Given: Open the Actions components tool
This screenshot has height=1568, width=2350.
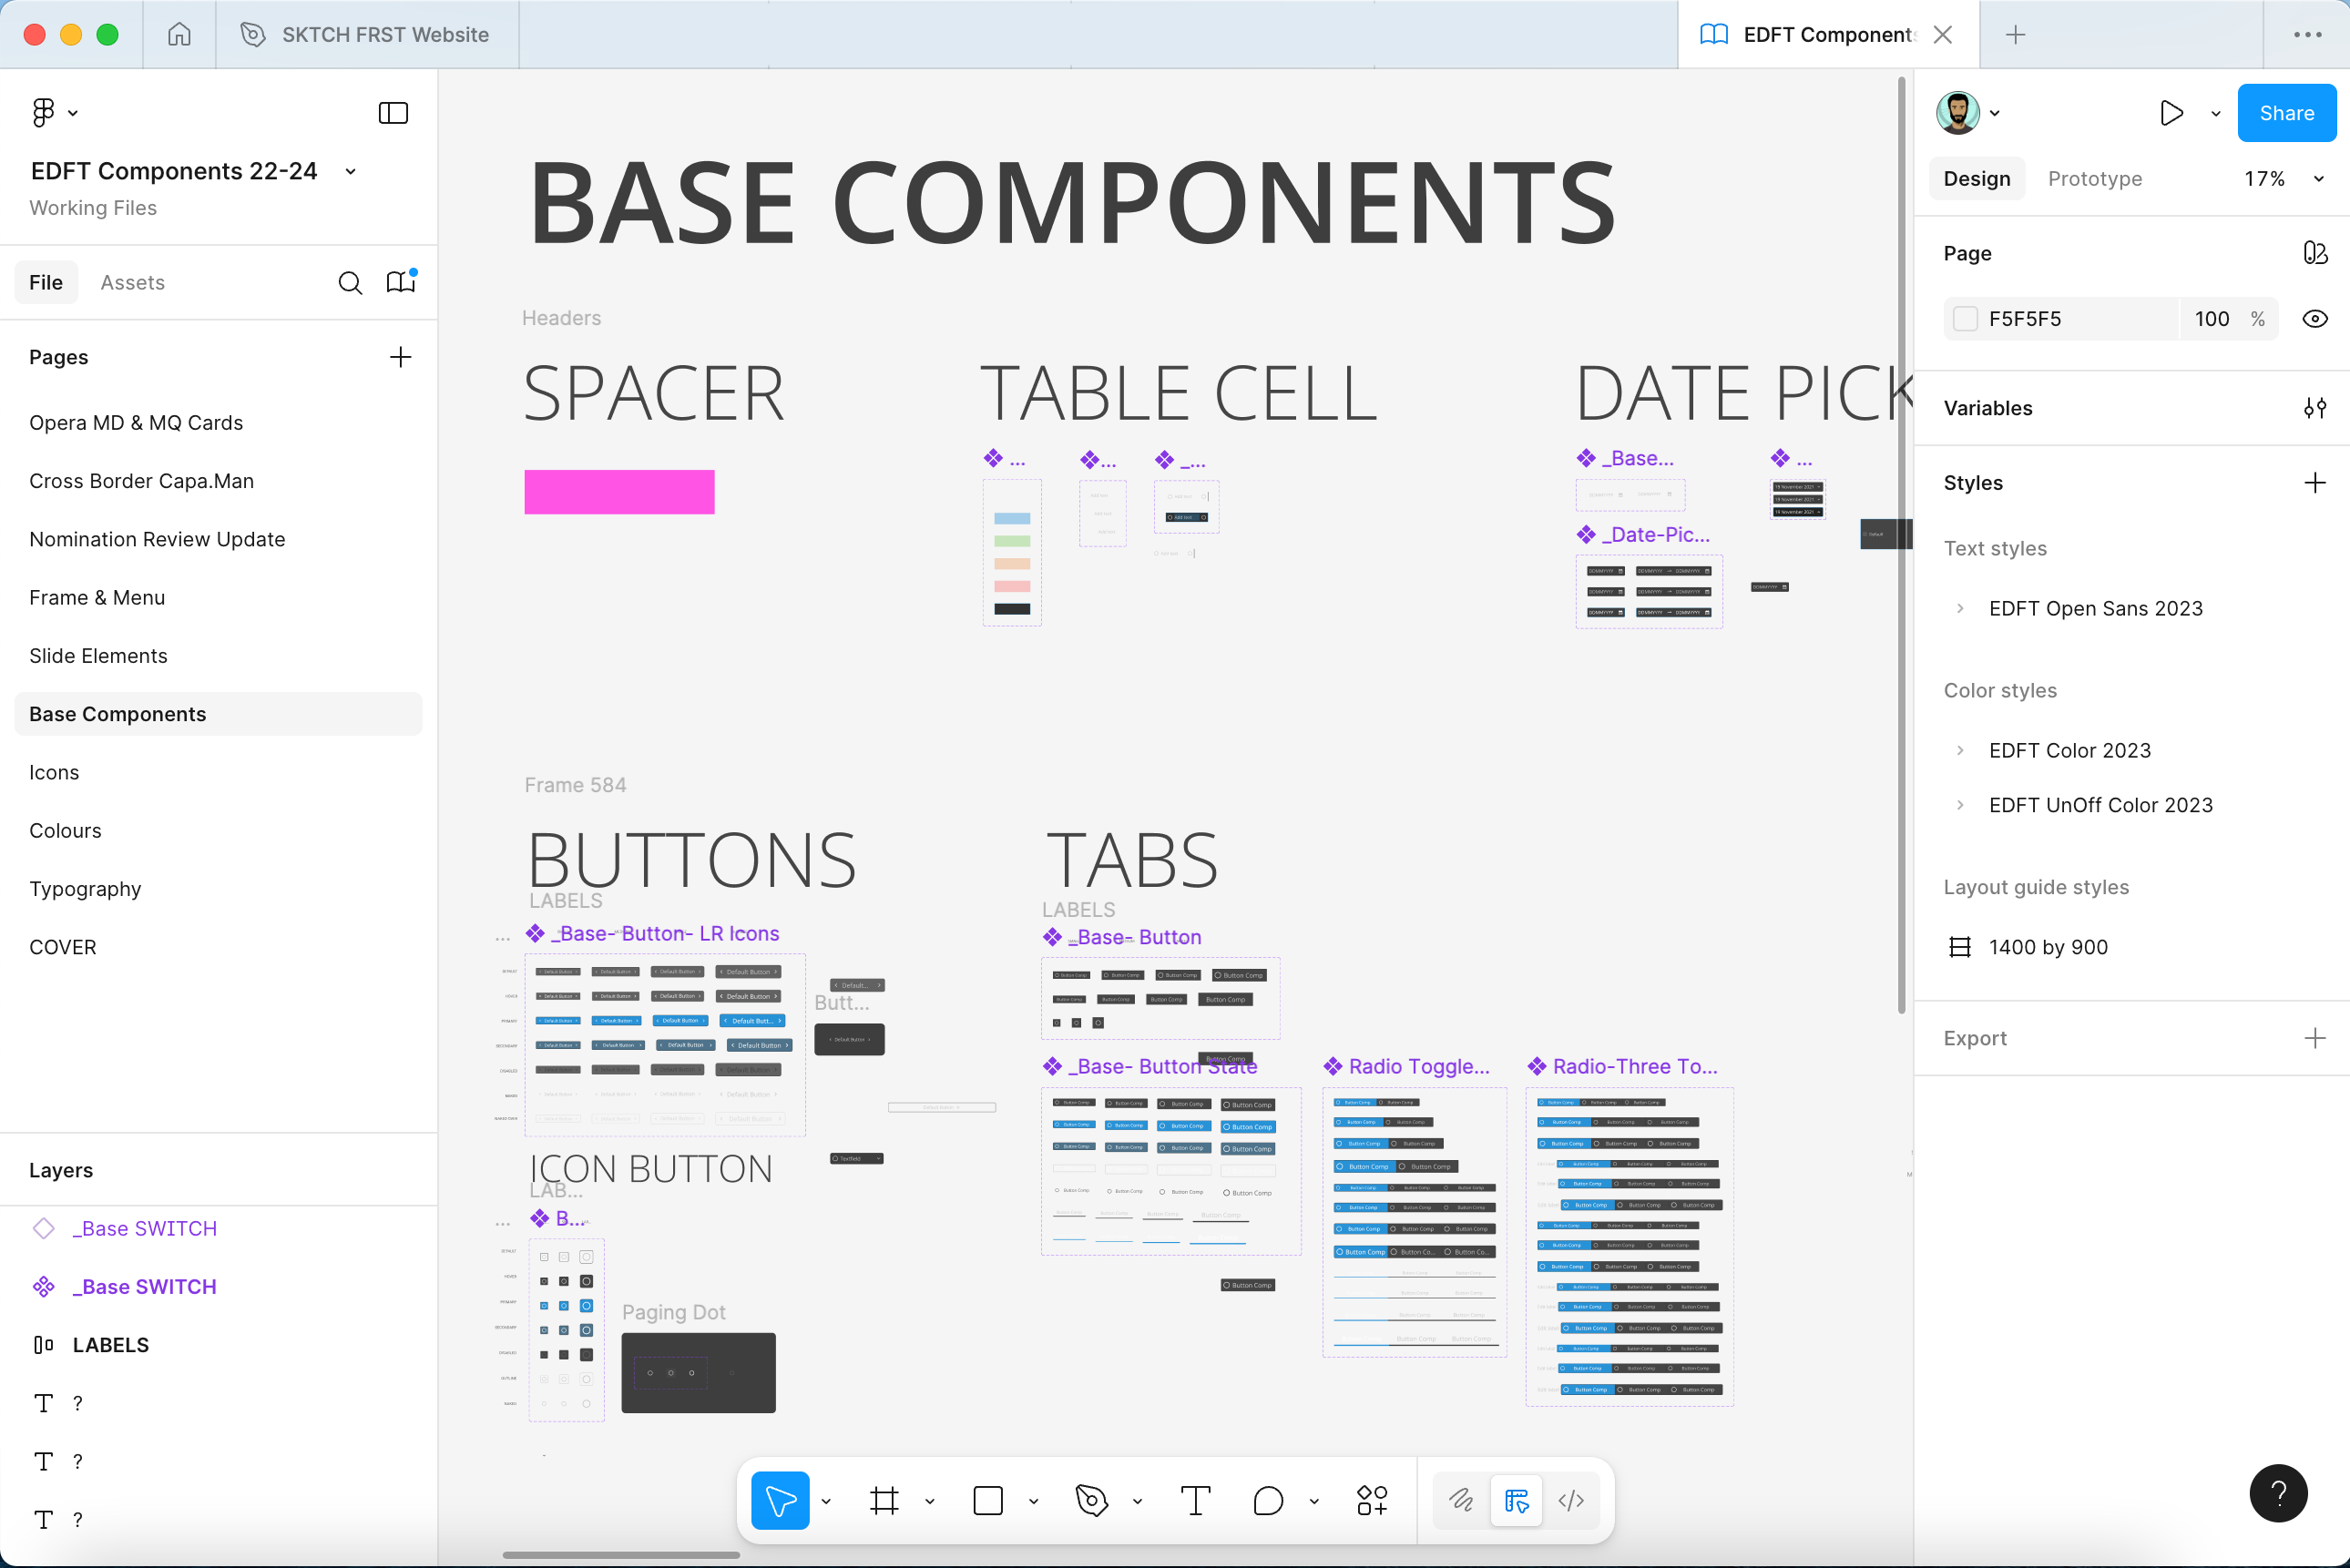Looking at the screenshot, I should [1372, 1500].
